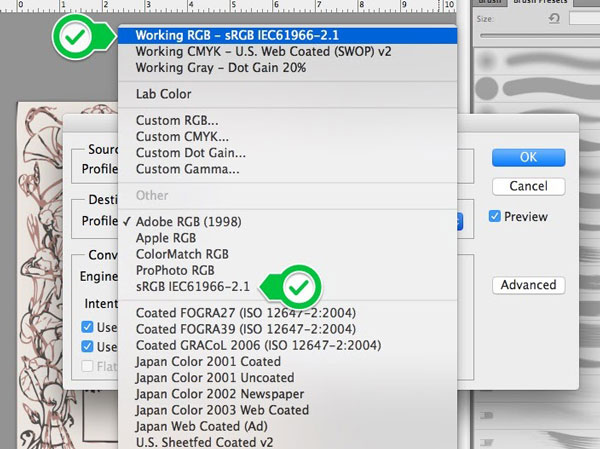Screen dimensions: 600x449
Task: Click the brush size reset icon
Action: [x=554, y=18]
